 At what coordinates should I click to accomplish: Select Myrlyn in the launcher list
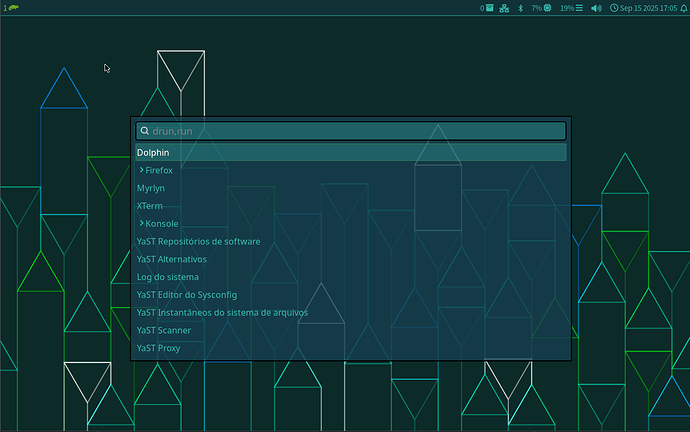(151, 188)
